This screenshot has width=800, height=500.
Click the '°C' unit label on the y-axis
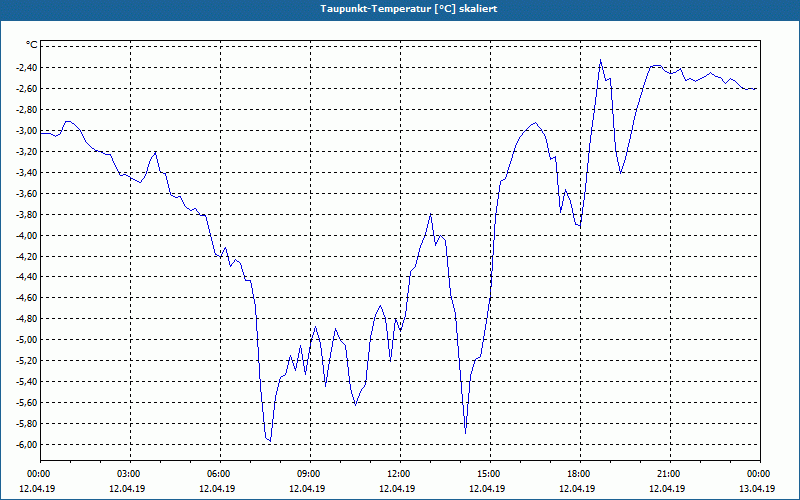(x=32, y=45)
